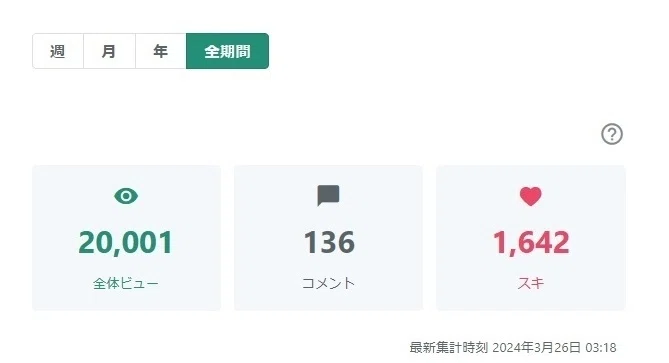The height and width of the screenshot is (363, 669).
Task: Click the eye views icon
Action: (x=126, y=196)
